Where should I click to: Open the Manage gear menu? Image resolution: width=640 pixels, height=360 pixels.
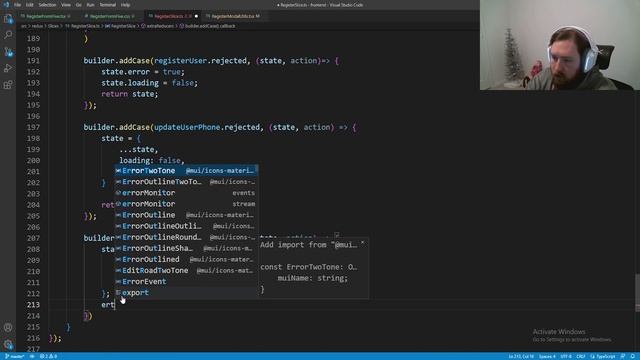pos(8,344)
